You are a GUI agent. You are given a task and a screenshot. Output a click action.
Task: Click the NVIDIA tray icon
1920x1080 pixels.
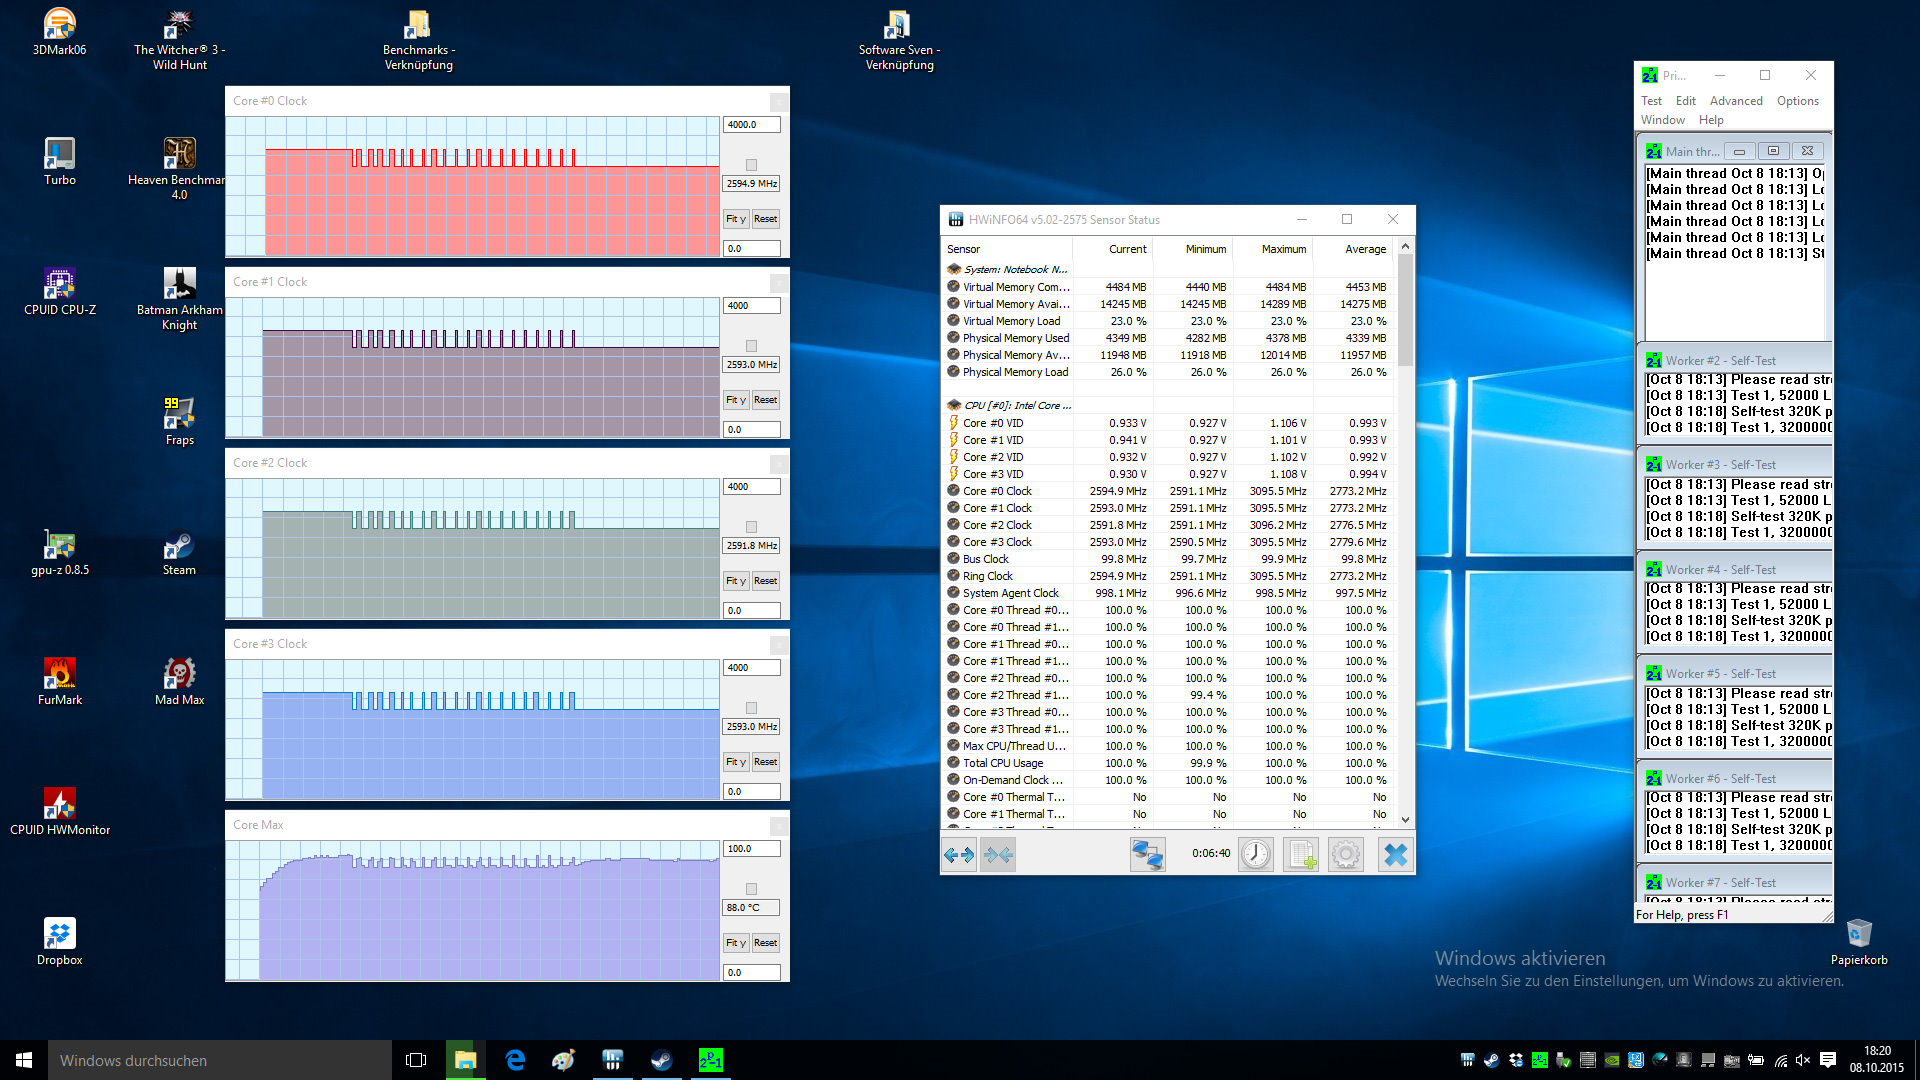tap(1612, 1060)
